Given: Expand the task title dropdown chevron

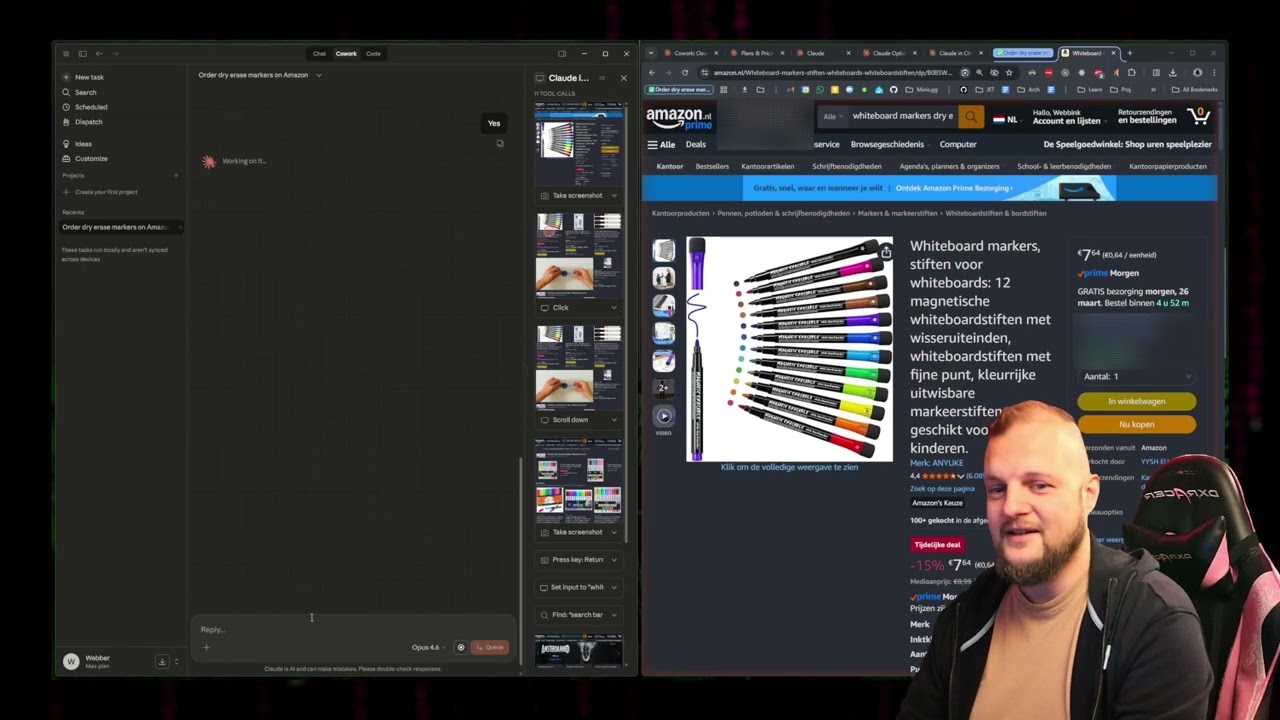Looking at the screenshot, I should tap(319, 75).
